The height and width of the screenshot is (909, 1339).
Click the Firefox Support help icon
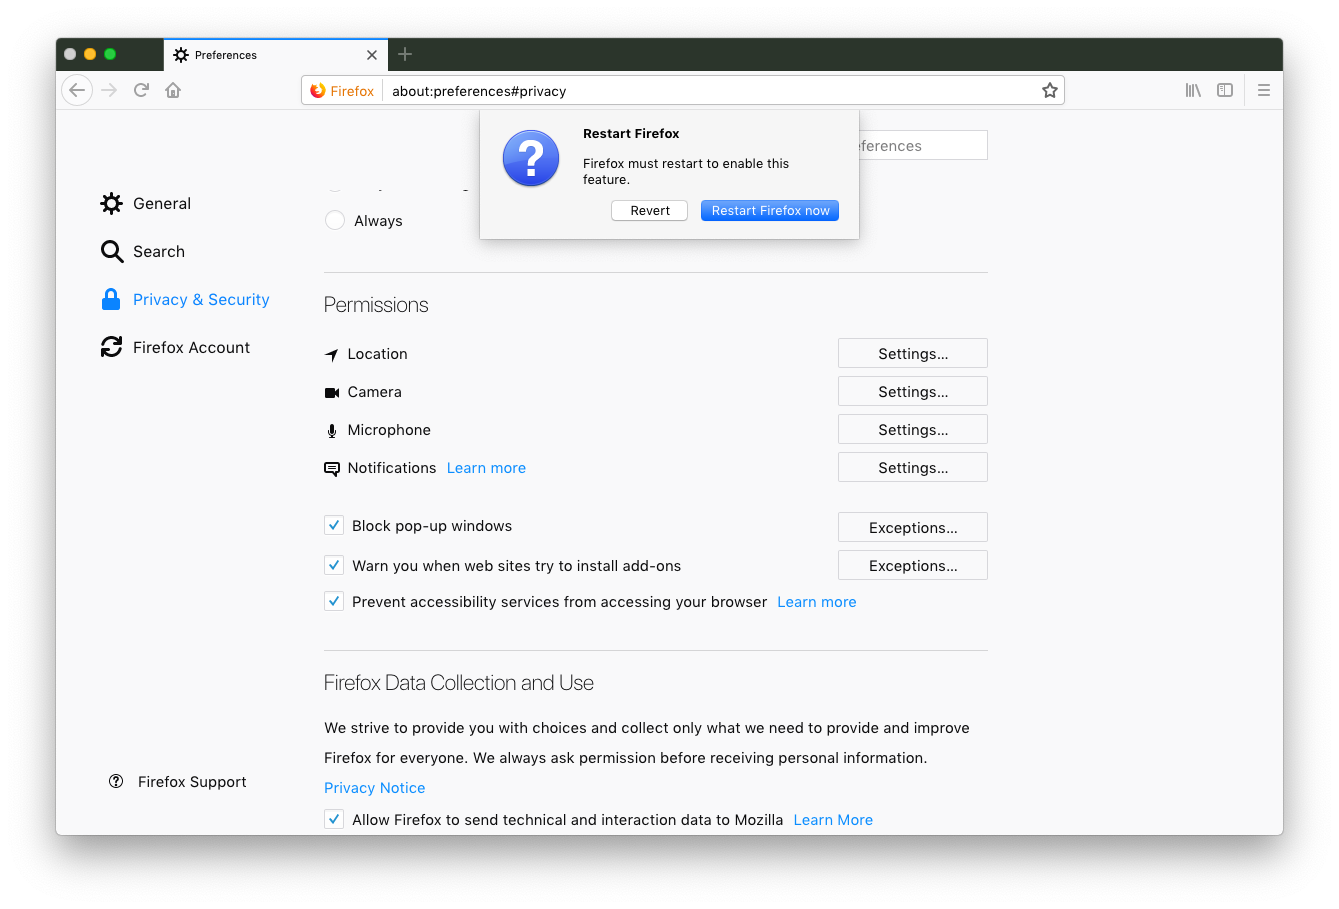point(116,781)
